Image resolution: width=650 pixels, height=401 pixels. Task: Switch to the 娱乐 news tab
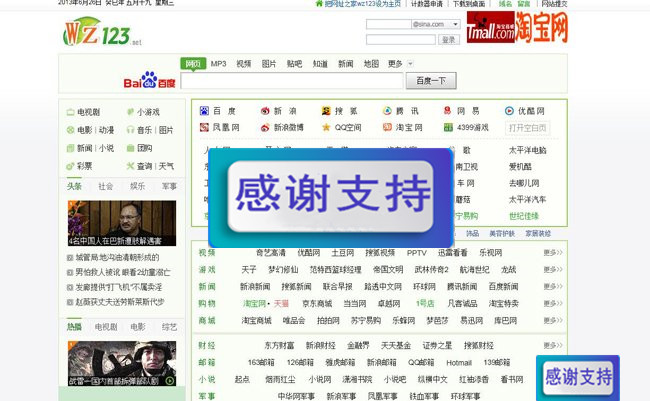coord(137,186)
